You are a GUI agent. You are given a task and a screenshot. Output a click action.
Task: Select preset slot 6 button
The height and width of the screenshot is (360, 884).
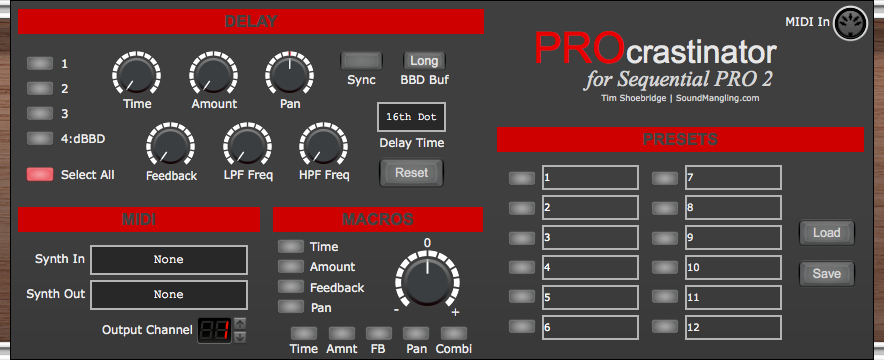click(522, 327)
